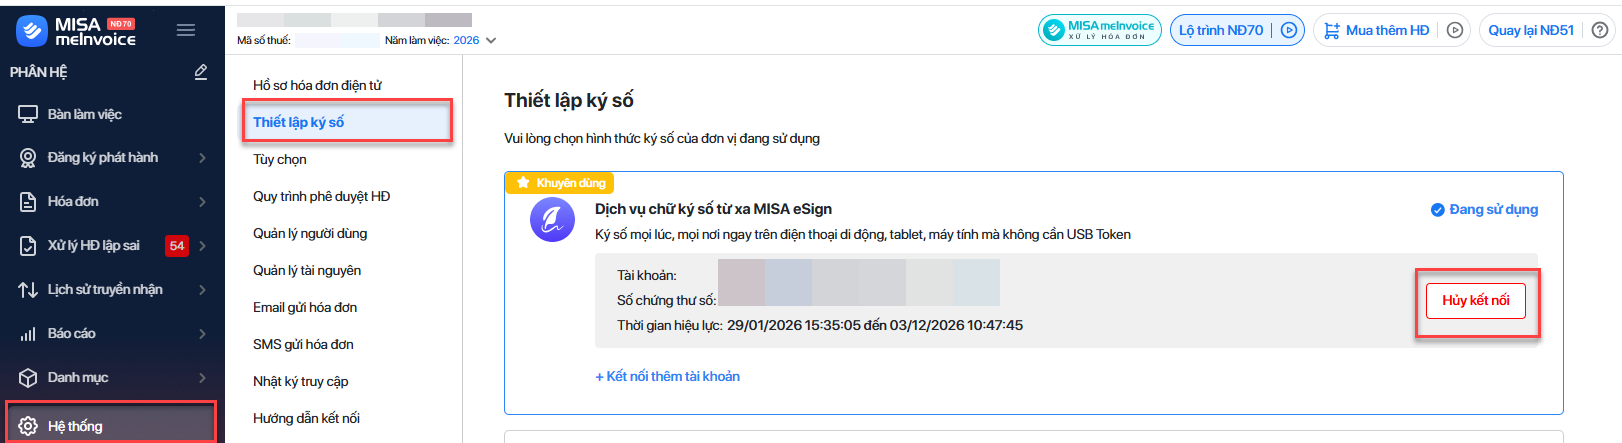Click Kết nối thêm tài khoản link

[668, 376]
